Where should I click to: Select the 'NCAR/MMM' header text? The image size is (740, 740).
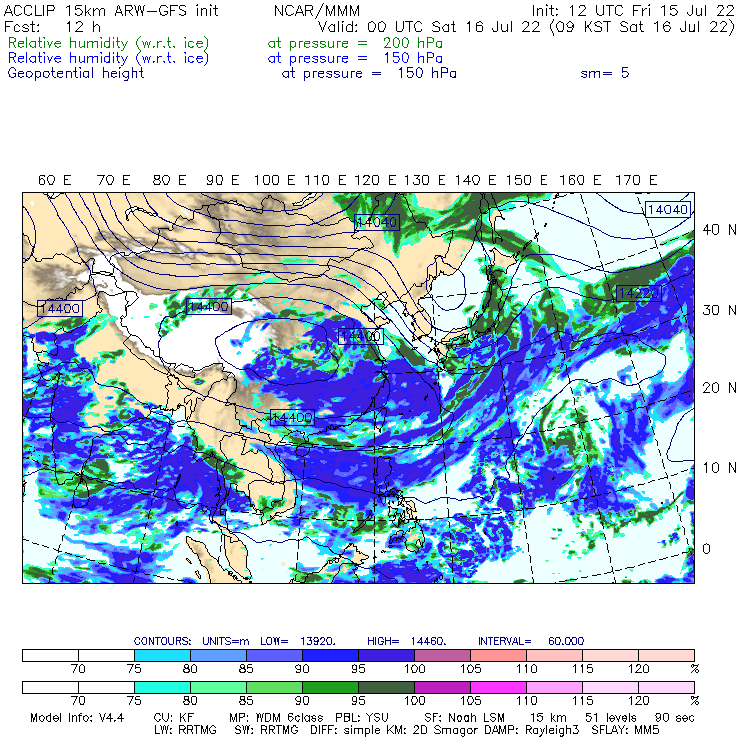point(317,11)
